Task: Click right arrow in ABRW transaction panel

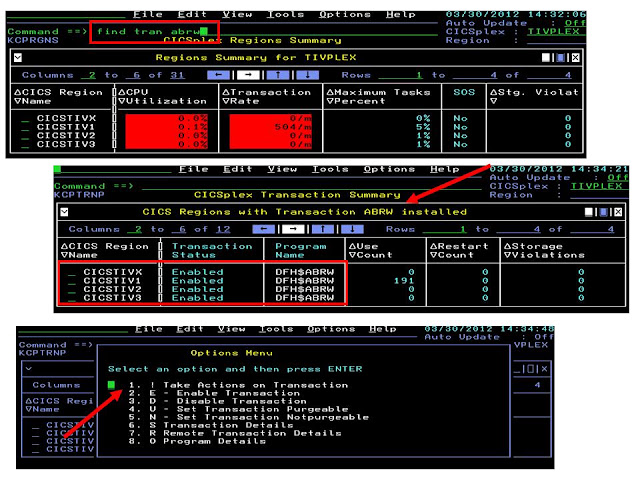Action: (293, 229)
